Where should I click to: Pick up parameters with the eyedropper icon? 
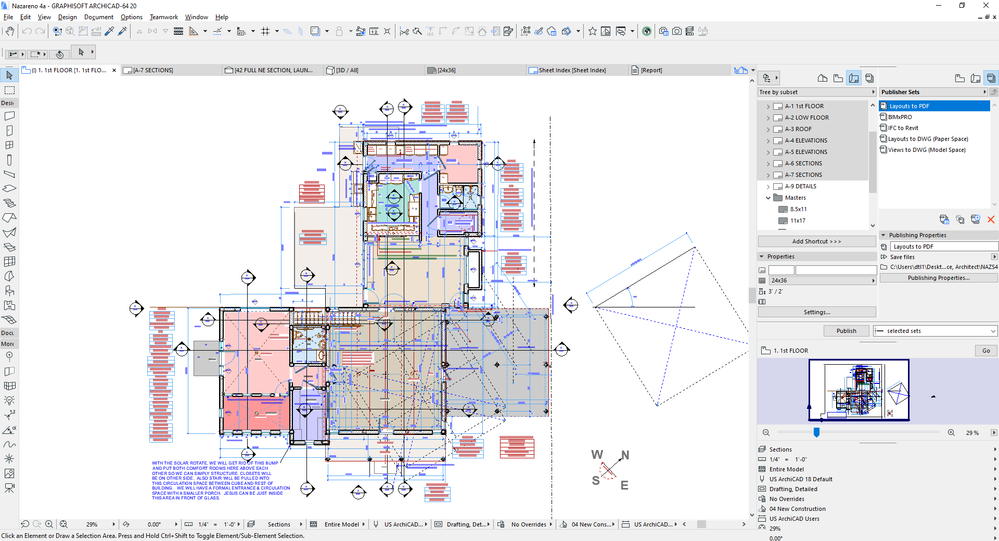click(x=110, y=31)
